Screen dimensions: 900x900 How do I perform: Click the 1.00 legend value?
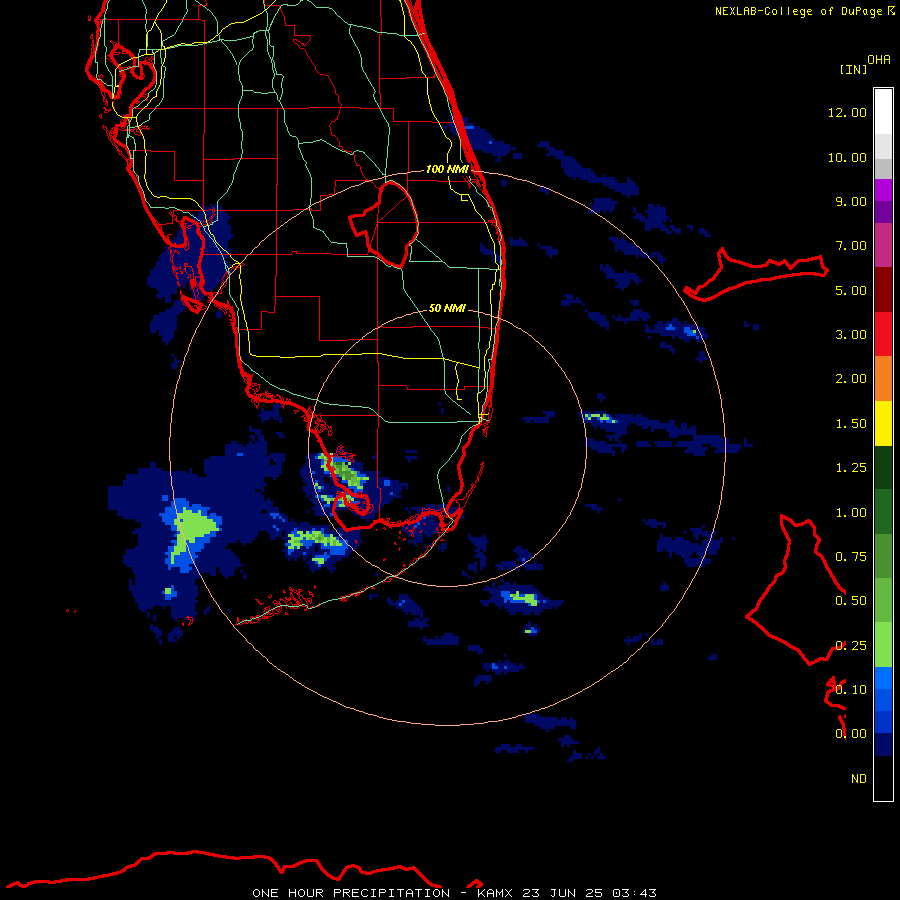[x=851, y=513]
